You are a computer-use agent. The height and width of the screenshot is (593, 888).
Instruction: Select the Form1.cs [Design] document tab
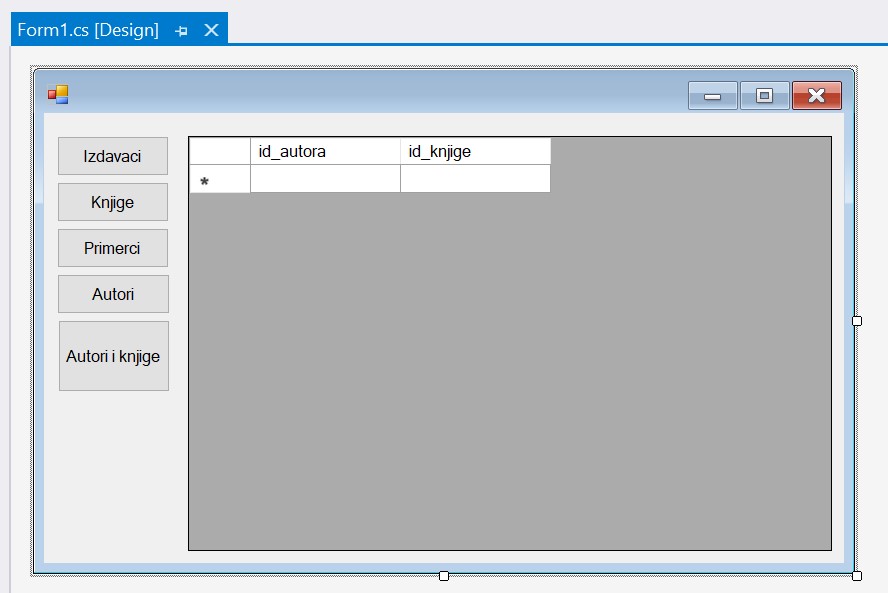88,30
